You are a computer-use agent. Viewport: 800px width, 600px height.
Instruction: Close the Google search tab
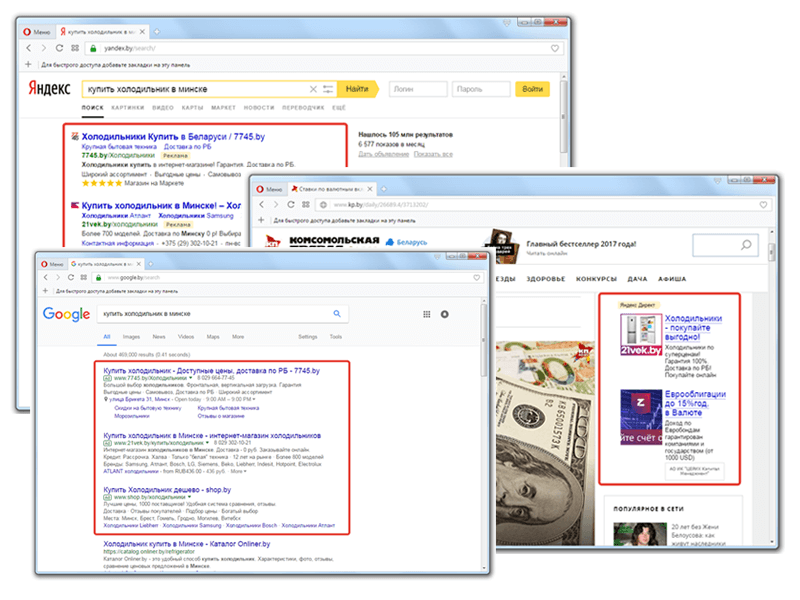point(137,264)
